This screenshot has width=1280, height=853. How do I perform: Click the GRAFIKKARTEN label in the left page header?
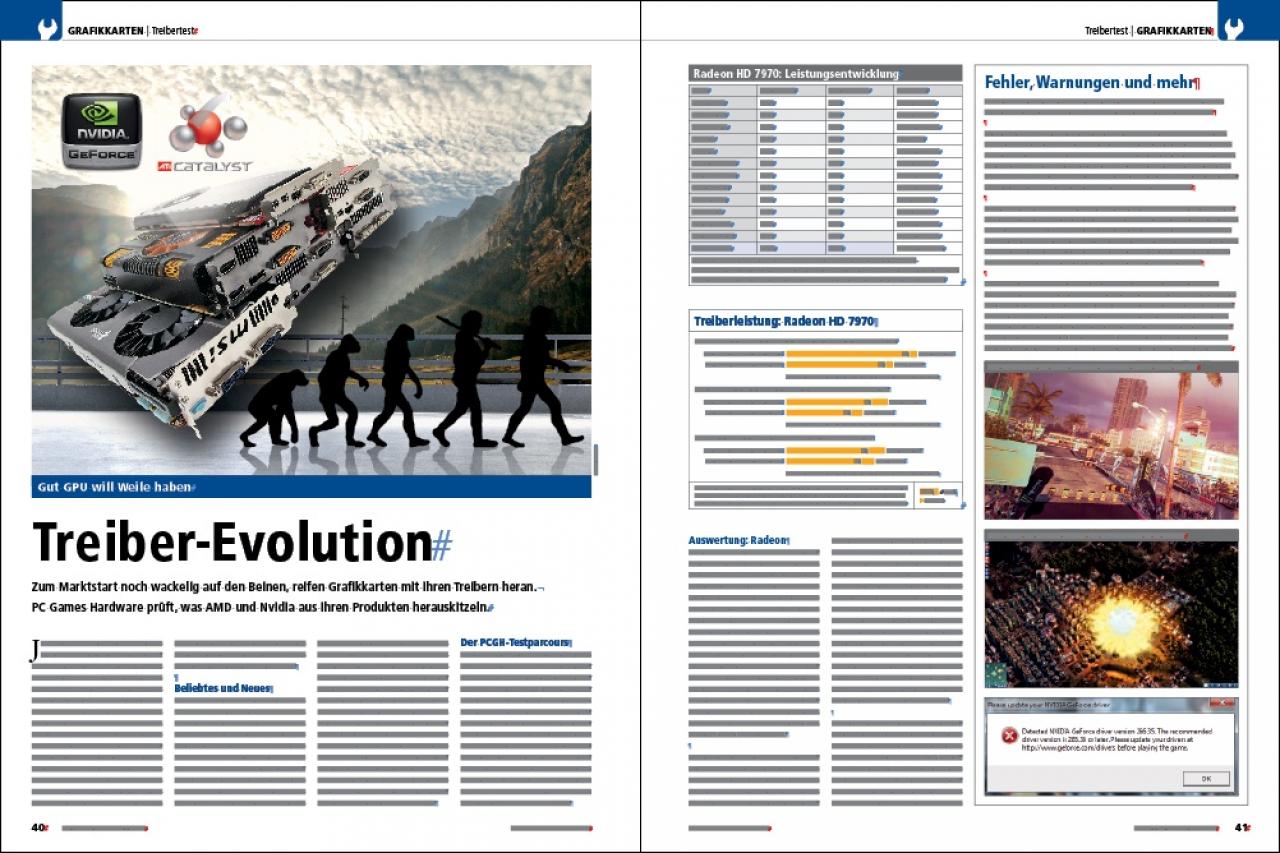pyautogui.click(x=106, y=31)
